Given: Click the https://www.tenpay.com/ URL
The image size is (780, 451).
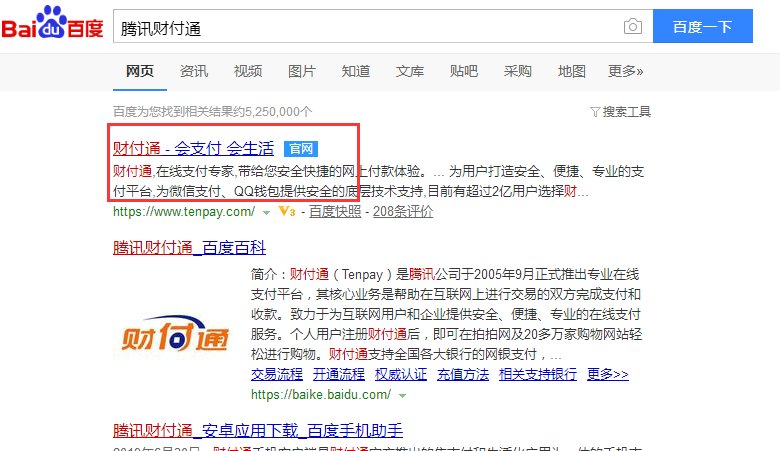Looking at the screenshot, I should [184, 212].
